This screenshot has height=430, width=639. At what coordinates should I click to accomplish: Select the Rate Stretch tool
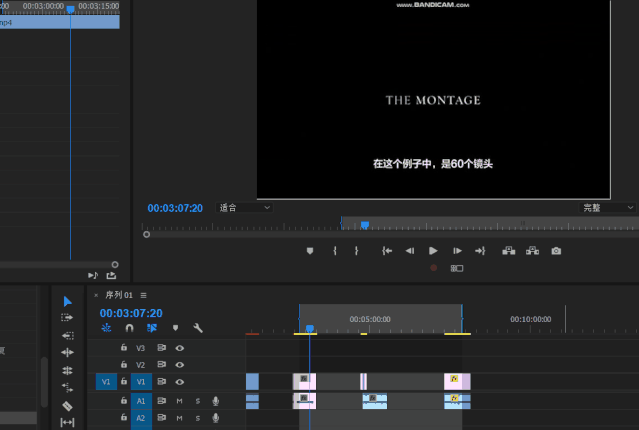pyautogui.click(x=67, y=388)
